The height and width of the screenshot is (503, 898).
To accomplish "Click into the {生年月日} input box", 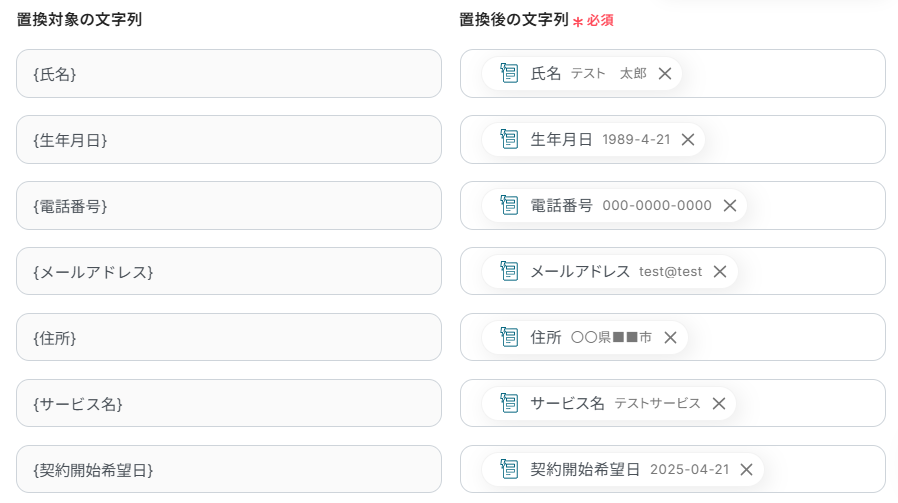I will (x=228, y=139).
